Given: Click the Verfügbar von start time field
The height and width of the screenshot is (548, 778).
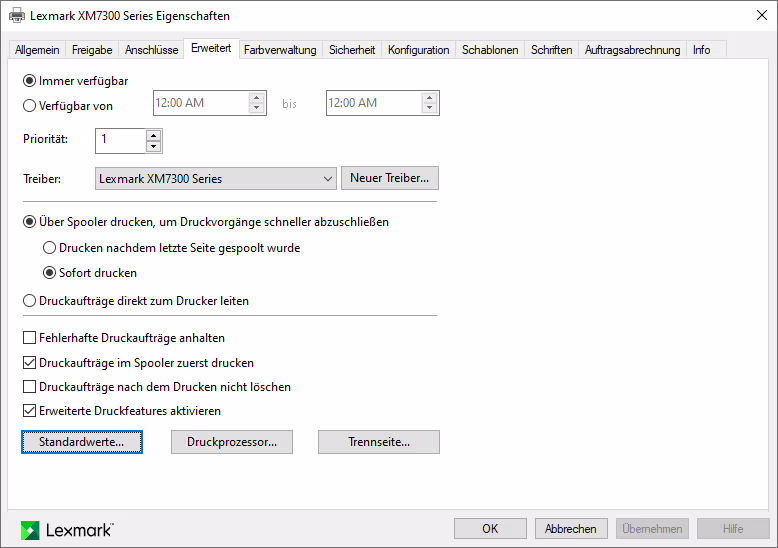Looking at the screenshot, I should click(201, 103).
